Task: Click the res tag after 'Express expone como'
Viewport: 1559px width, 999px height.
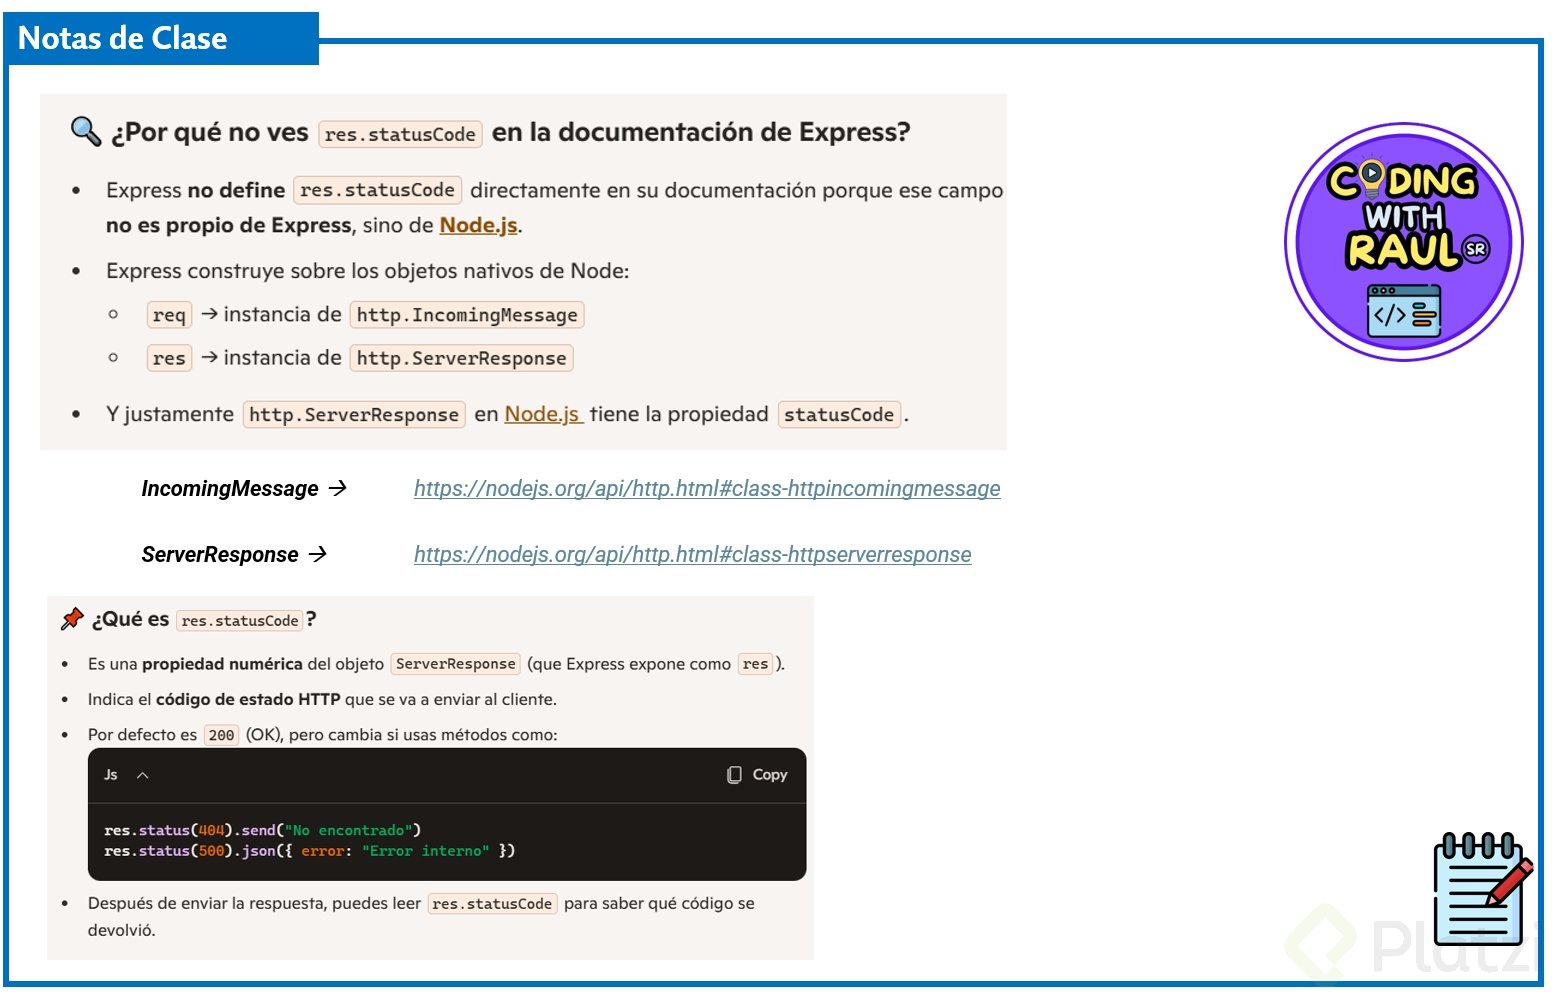Action: (x=755, y=664)
